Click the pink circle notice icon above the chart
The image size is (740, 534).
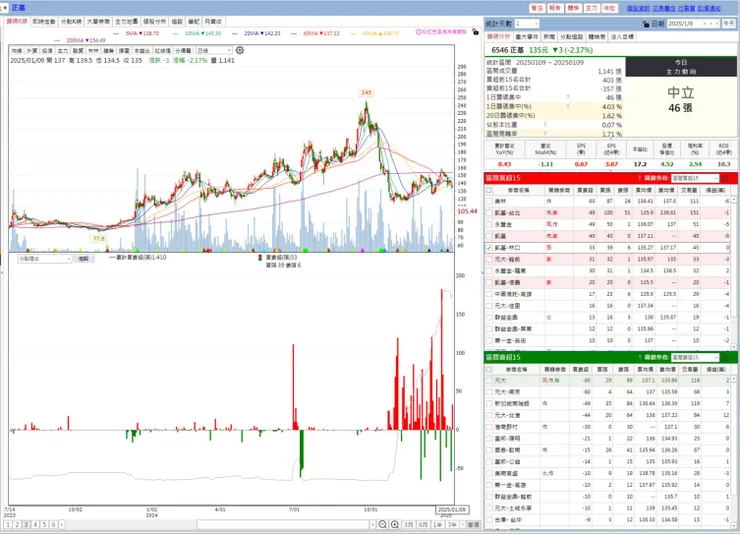(418, 32)
